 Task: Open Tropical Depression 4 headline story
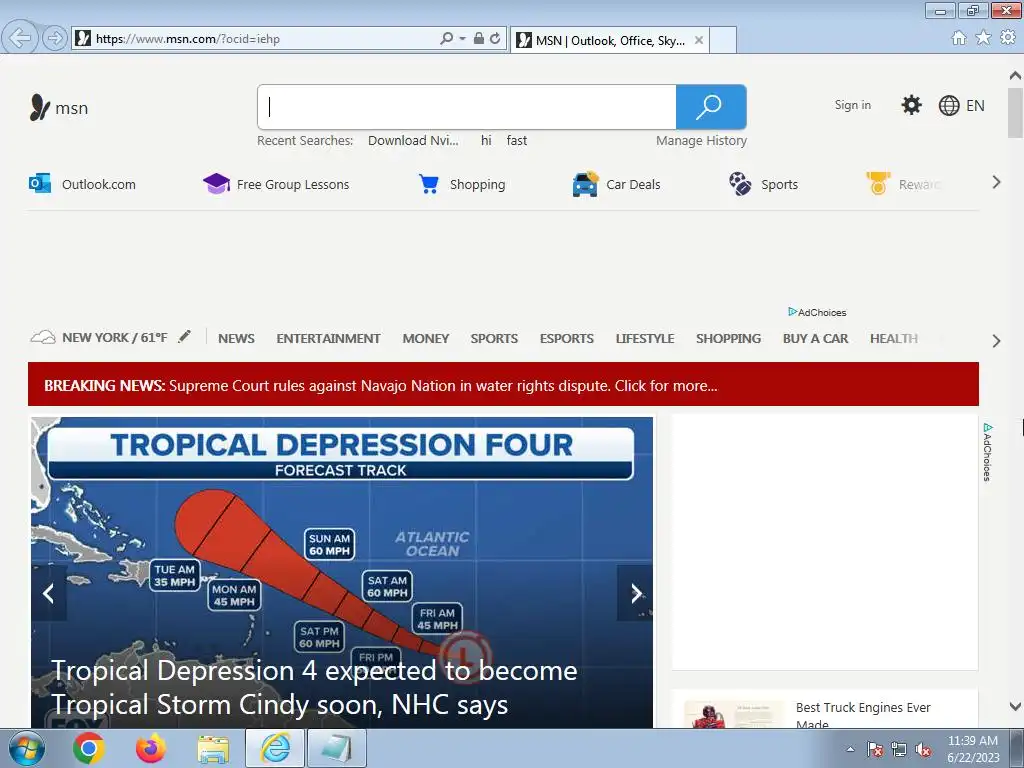[314, 688]
